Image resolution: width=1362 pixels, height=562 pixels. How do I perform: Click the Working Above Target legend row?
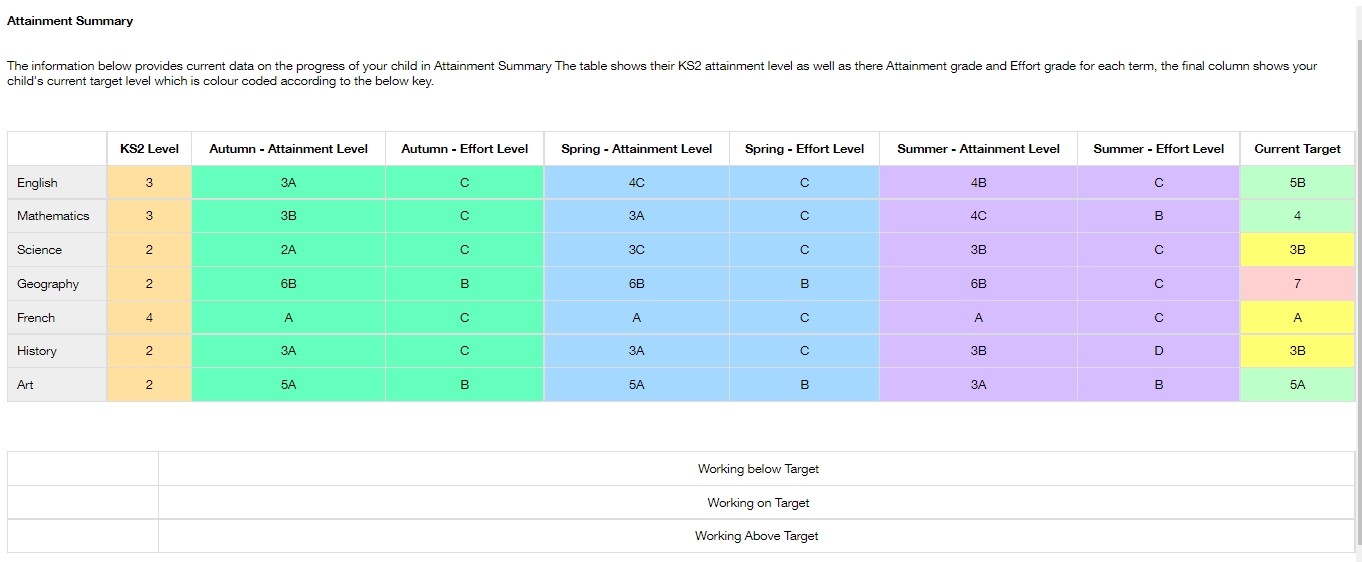[x=756, y=536]
